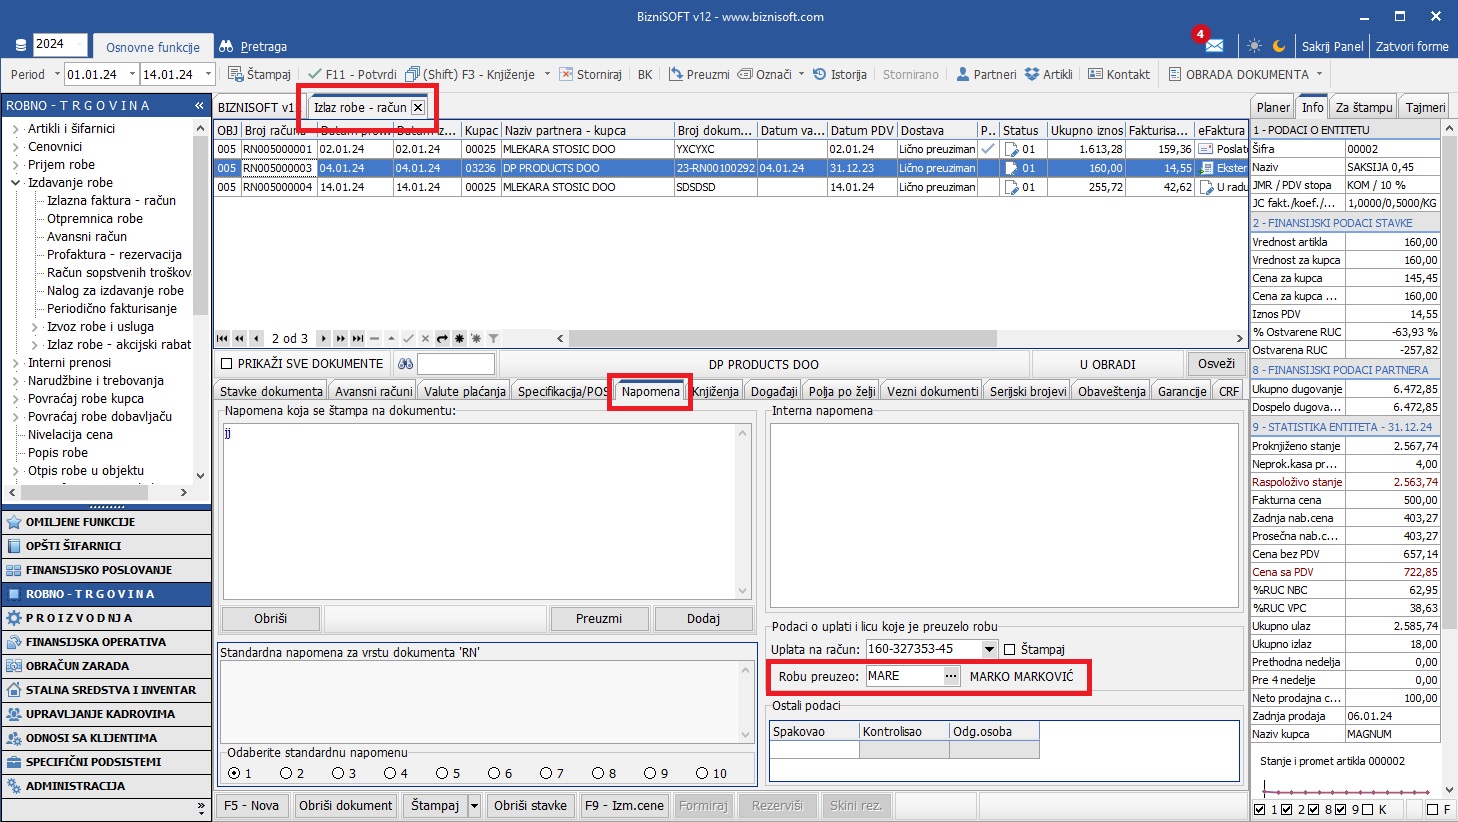
Task: Open the Uplata na račun dropdown
Action: (989, 649)
